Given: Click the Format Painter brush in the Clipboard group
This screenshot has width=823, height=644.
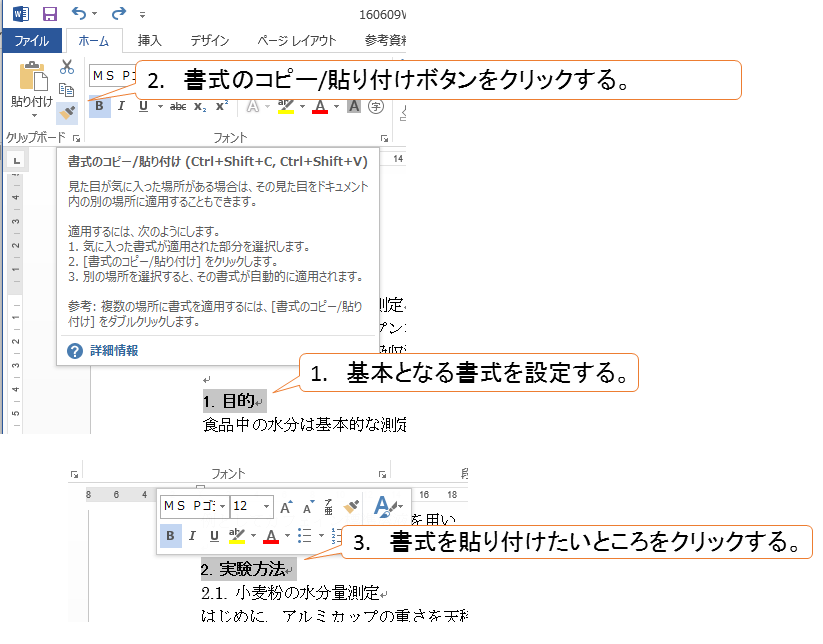Looking at the screenshot, I should [x=67, y=112].
